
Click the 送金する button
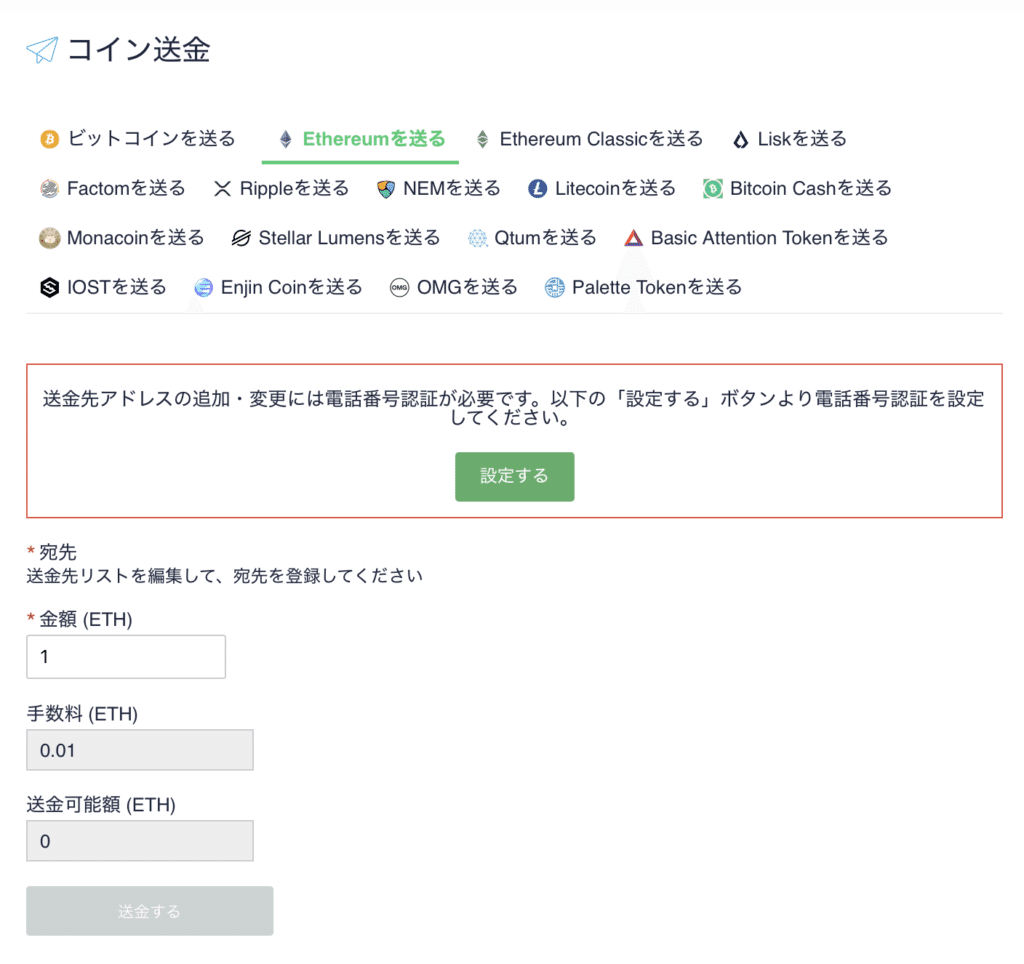pyautogui.click(x=149, y=910)
